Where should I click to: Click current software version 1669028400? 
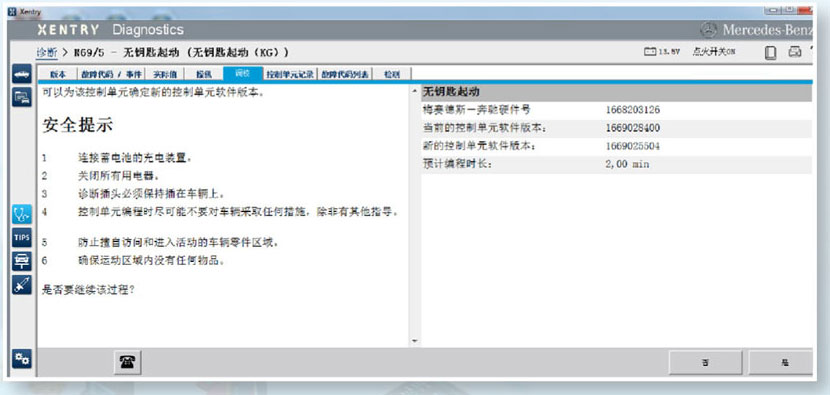(633, 128)
